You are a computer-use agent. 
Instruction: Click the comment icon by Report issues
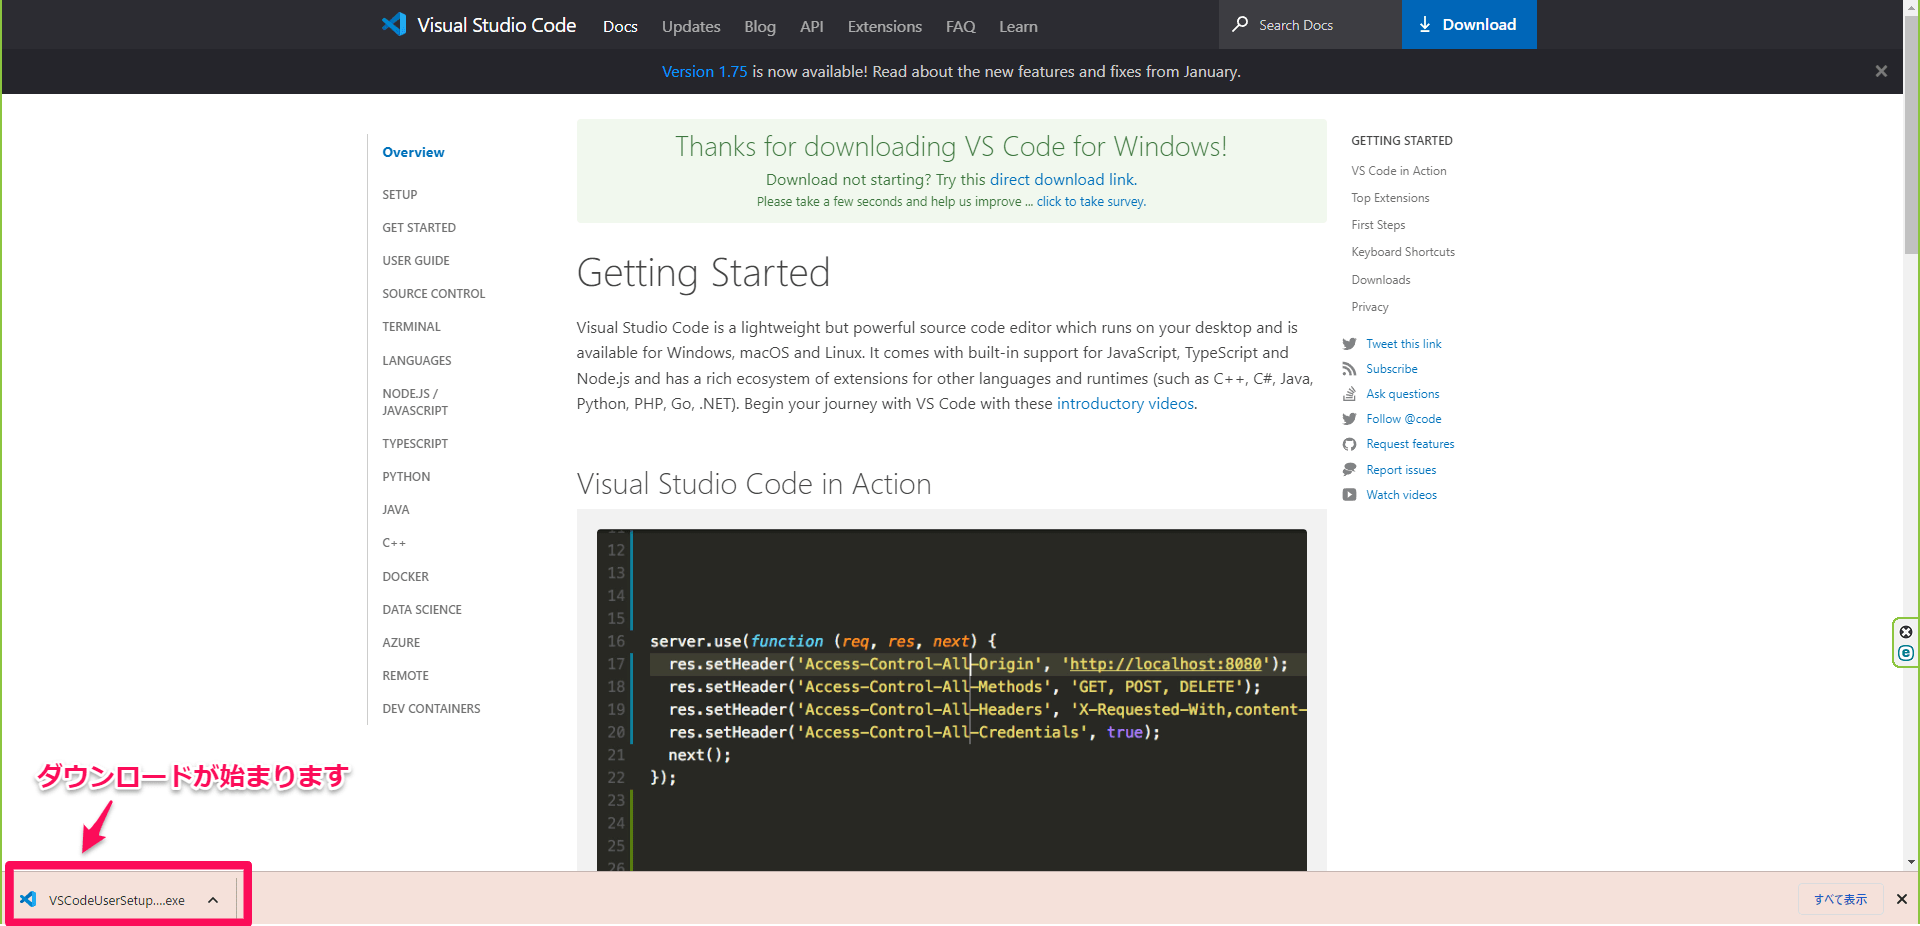[x=1349, y=470]
